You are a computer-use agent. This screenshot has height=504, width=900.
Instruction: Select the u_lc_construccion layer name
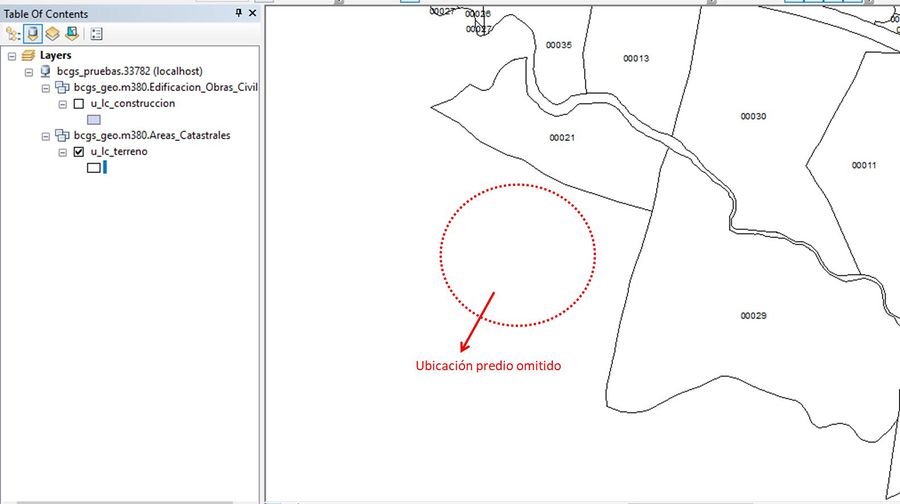click(133, 103)
